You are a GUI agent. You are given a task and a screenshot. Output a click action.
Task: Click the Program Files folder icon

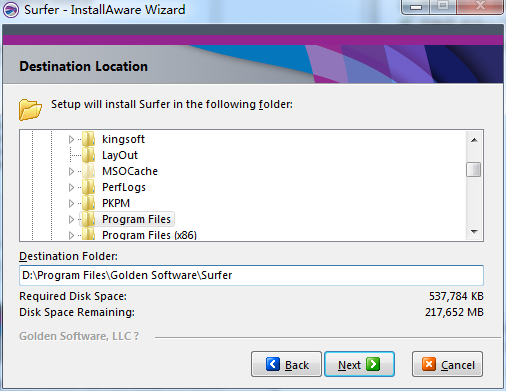coord(89,219)
